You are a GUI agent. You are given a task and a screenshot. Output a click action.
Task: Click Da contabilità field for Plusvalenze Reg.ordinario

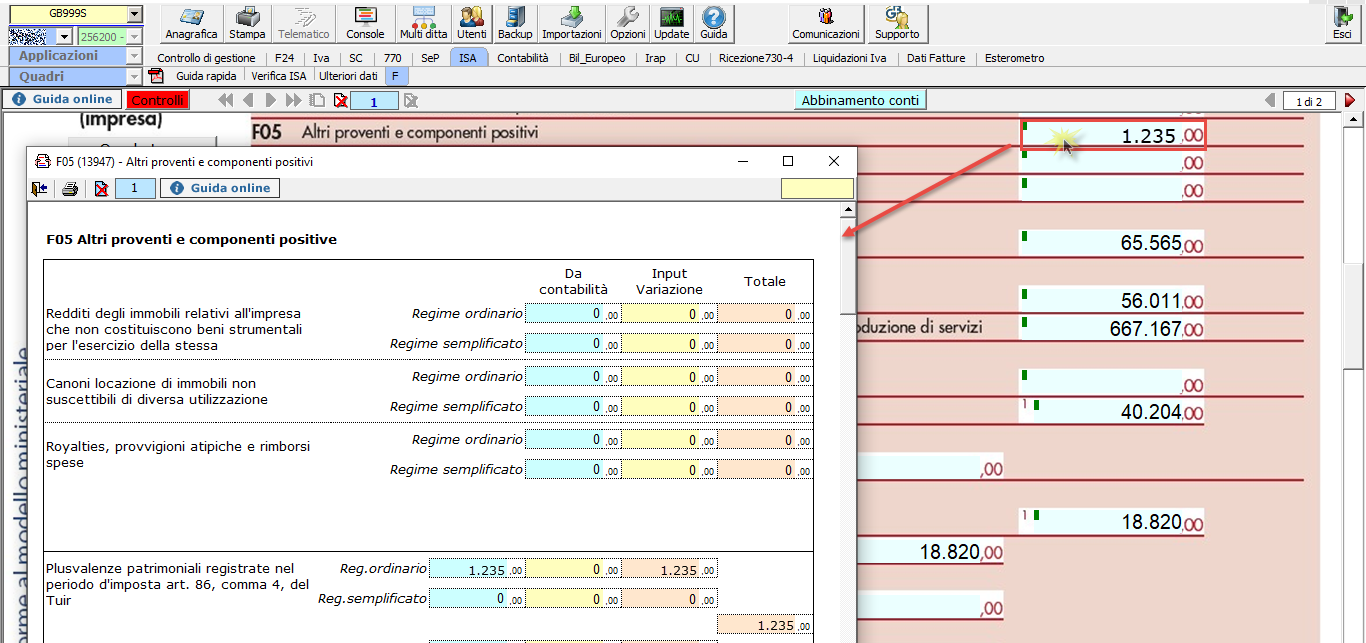click(476, 569)
